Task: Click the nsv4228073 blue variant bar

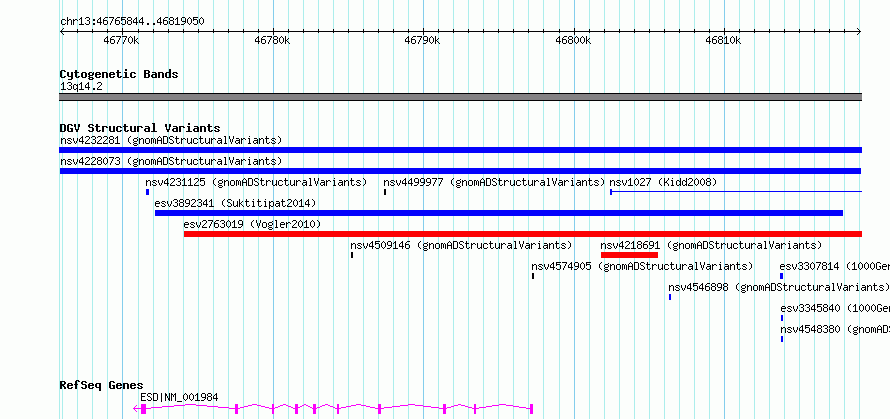Action: point(460,171)
